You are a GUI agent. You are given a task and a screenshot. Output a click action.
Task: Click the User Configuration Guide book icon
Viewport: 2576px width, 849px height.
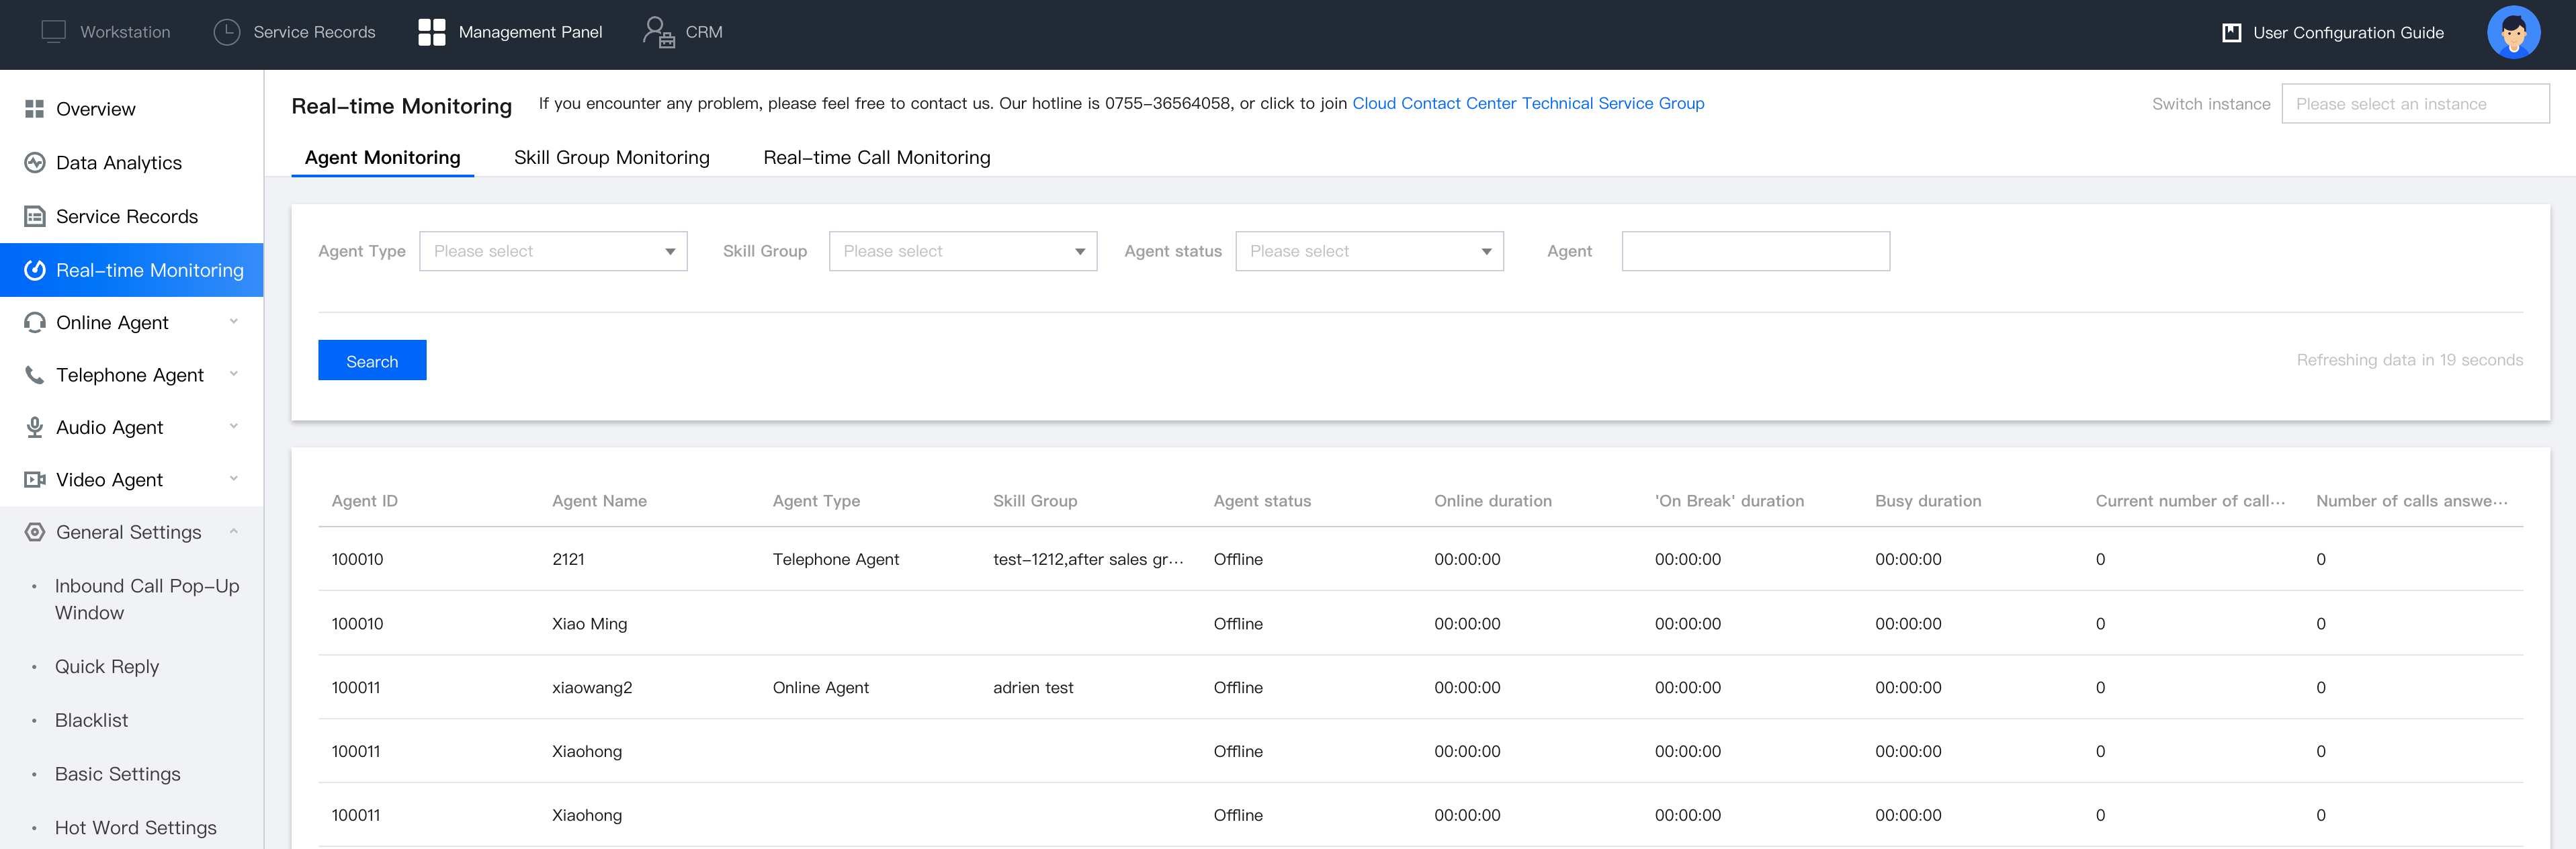2231,33
